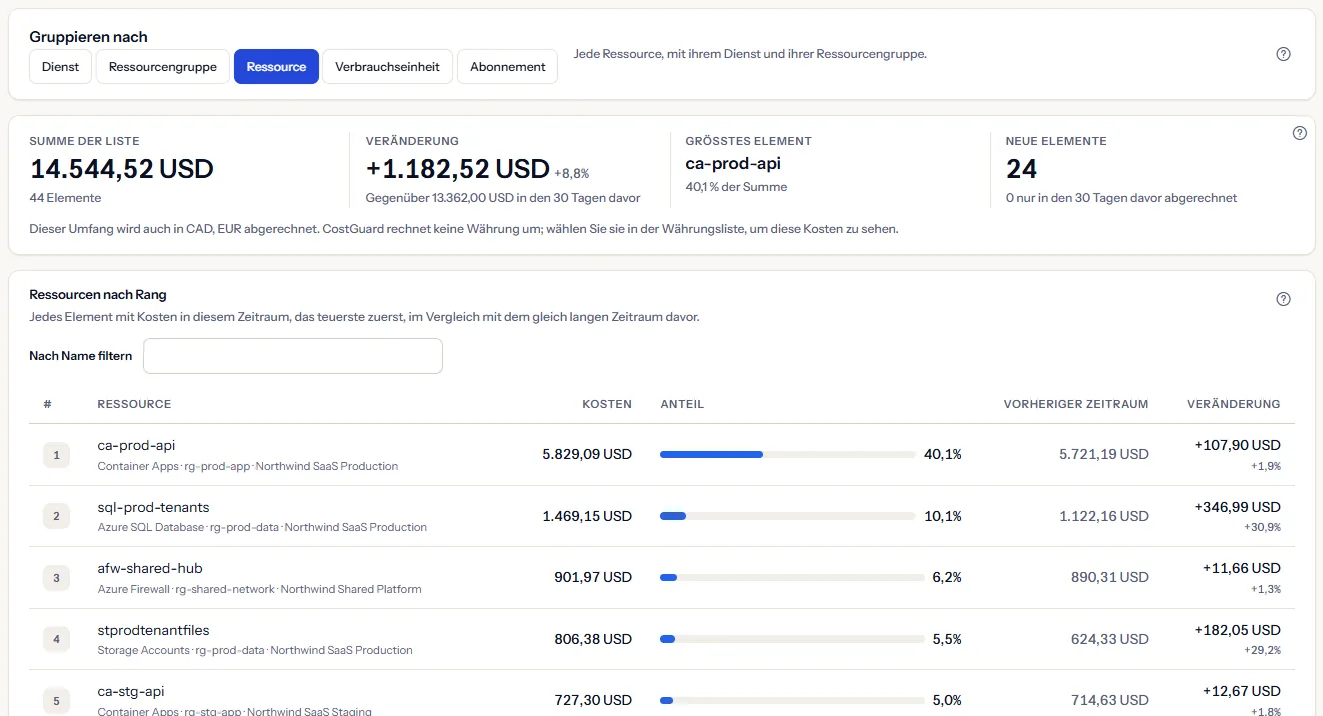Click the 806,38 USD cost value

(x=593, y=639)
